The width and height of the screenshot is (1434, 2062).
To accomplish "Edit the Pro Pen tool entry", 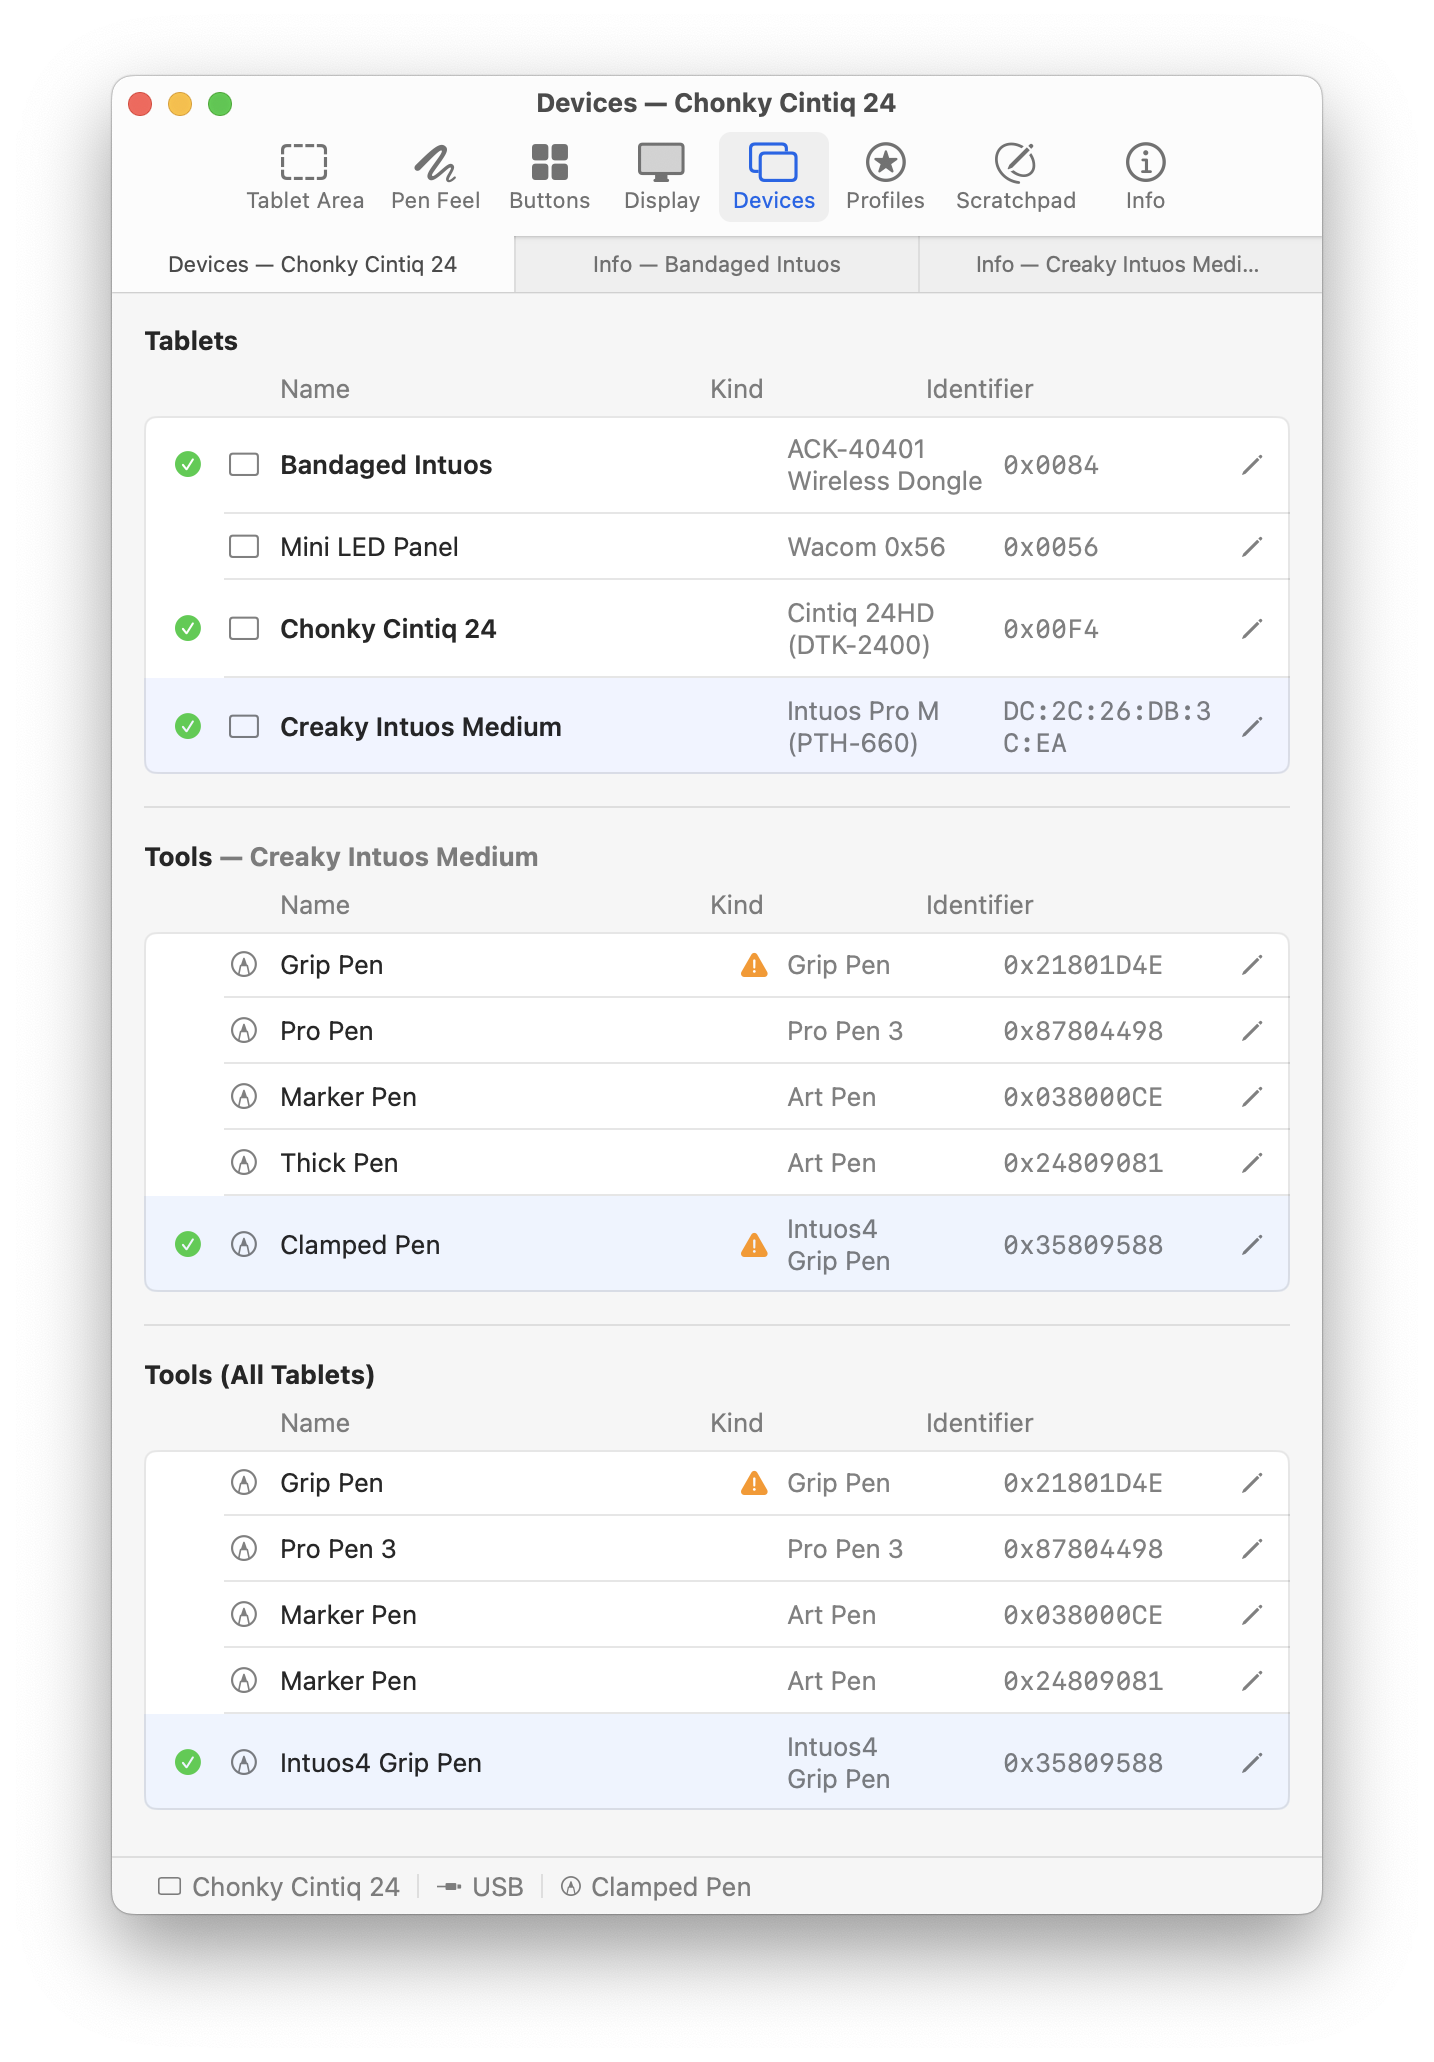I will click(x=1252, y=1031).
